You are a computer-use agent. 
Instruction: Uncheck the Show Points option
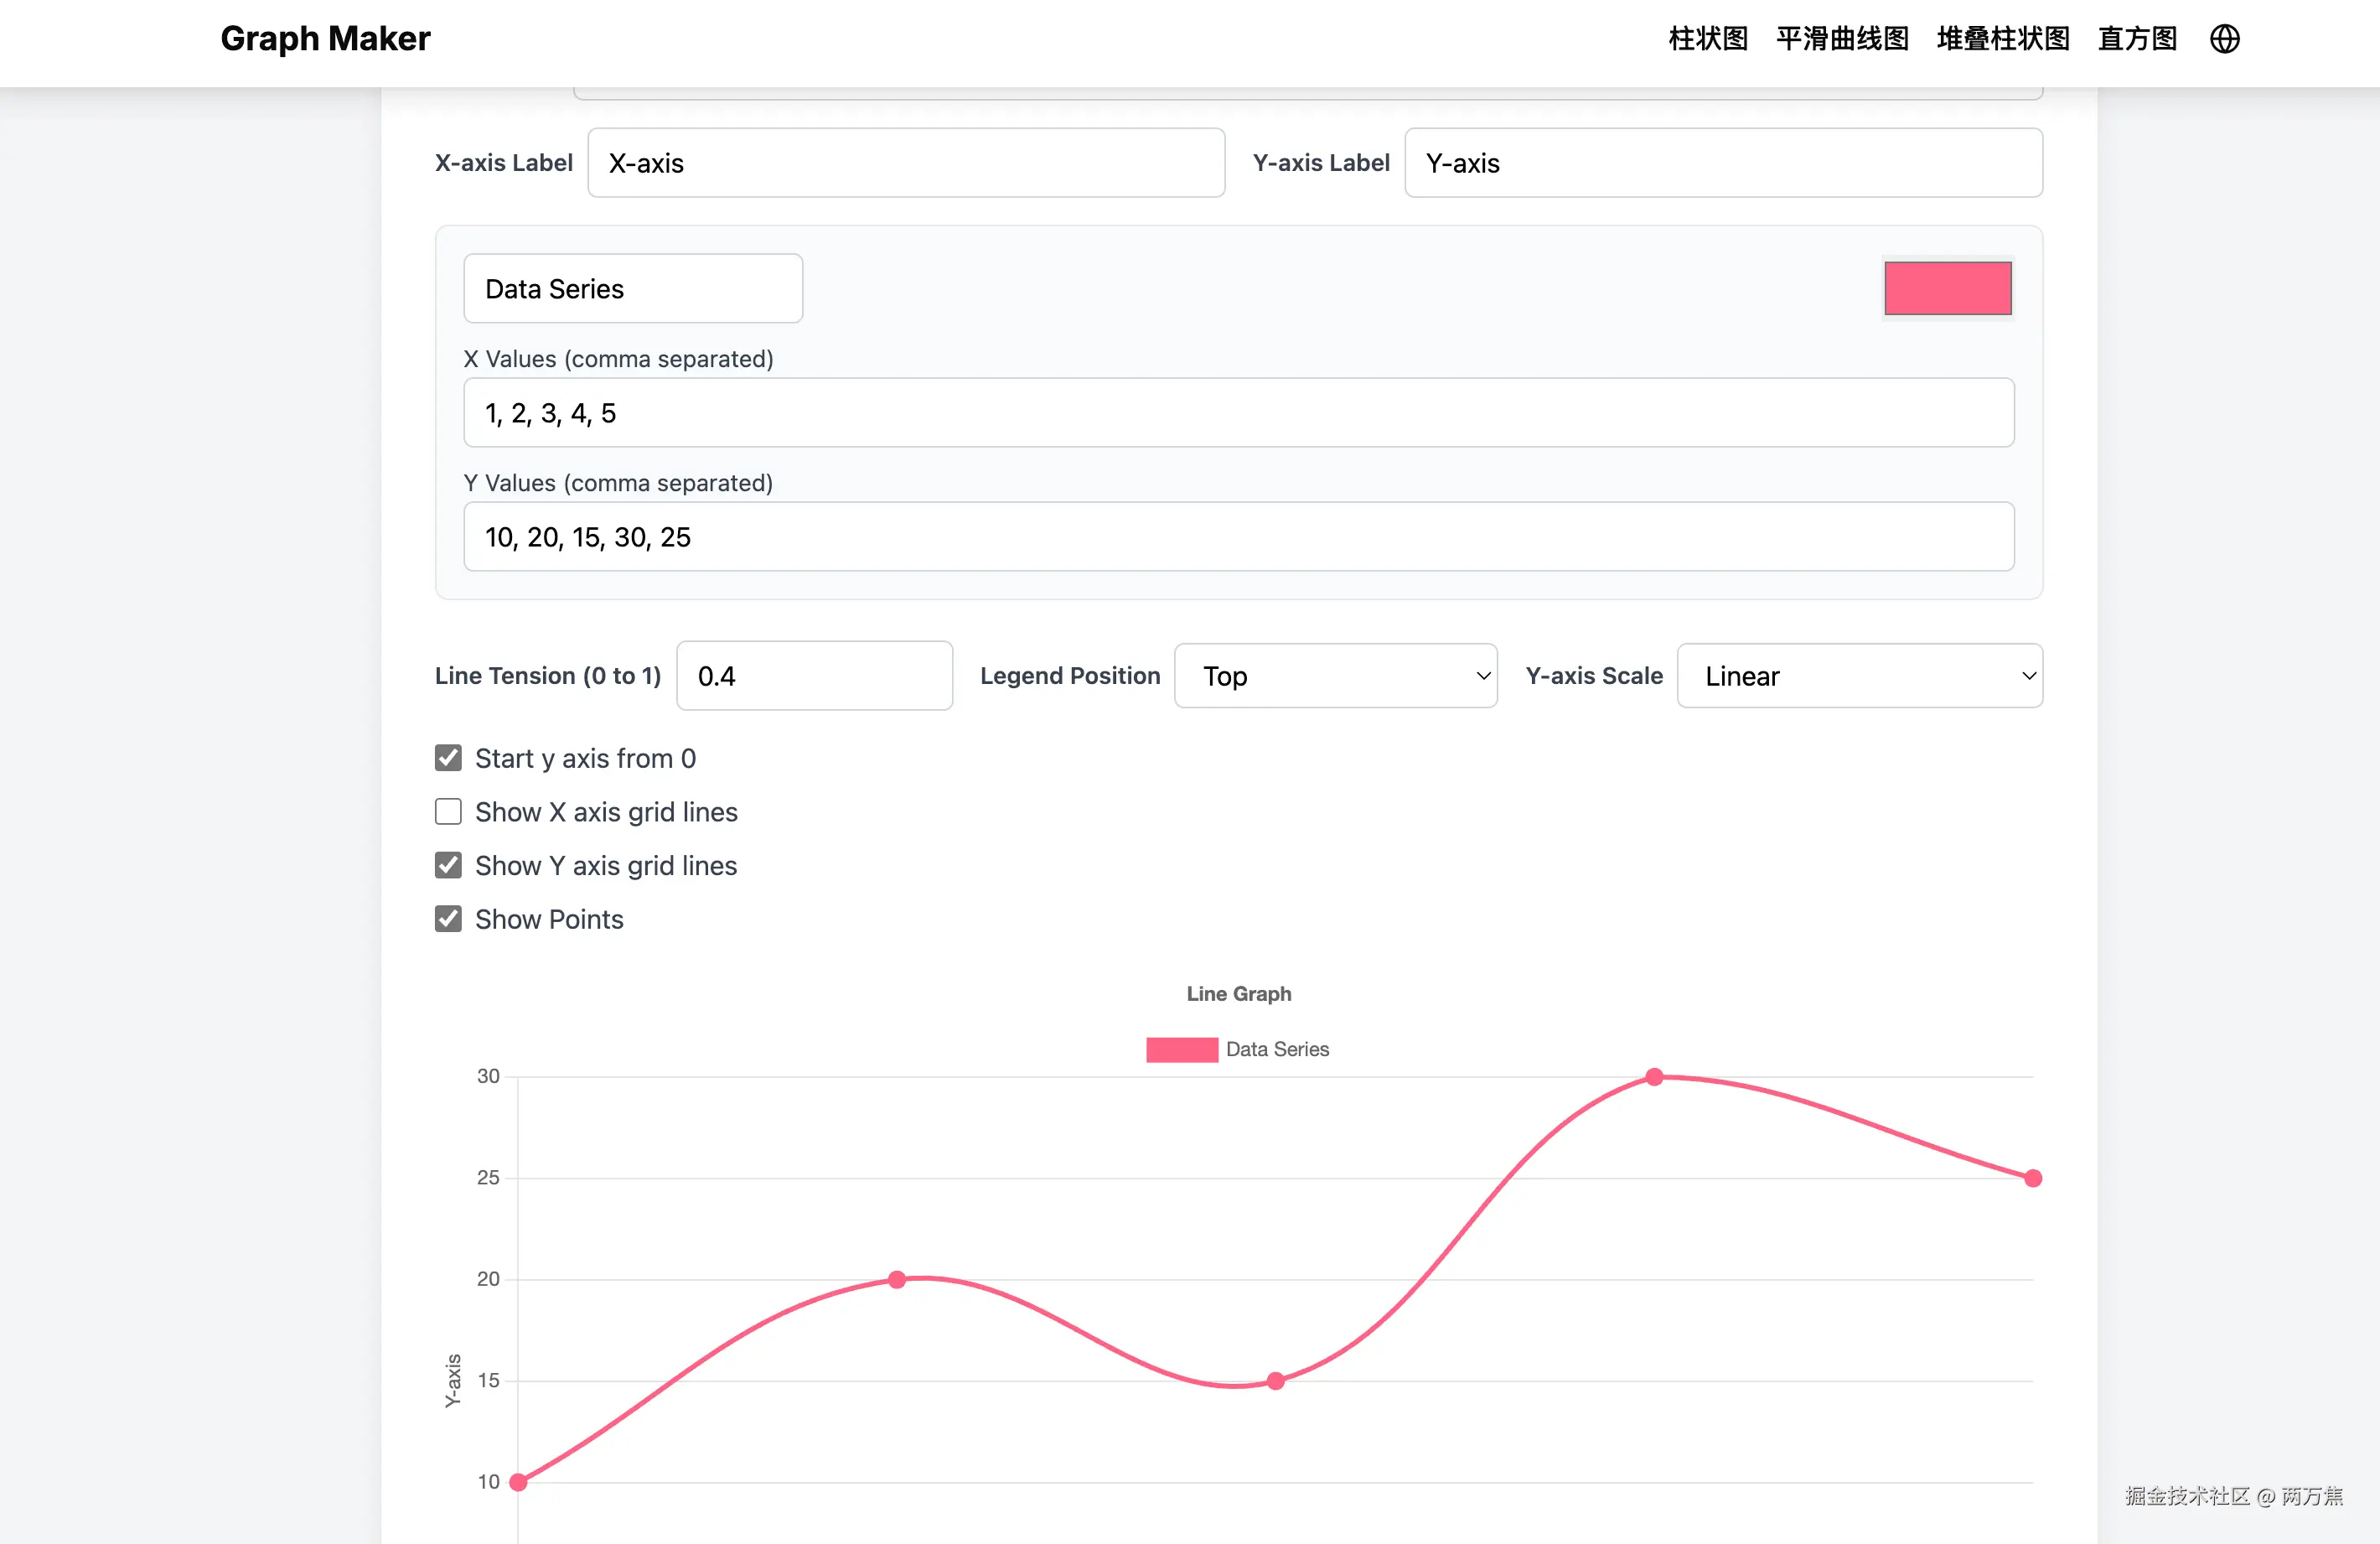coord(448,918)
